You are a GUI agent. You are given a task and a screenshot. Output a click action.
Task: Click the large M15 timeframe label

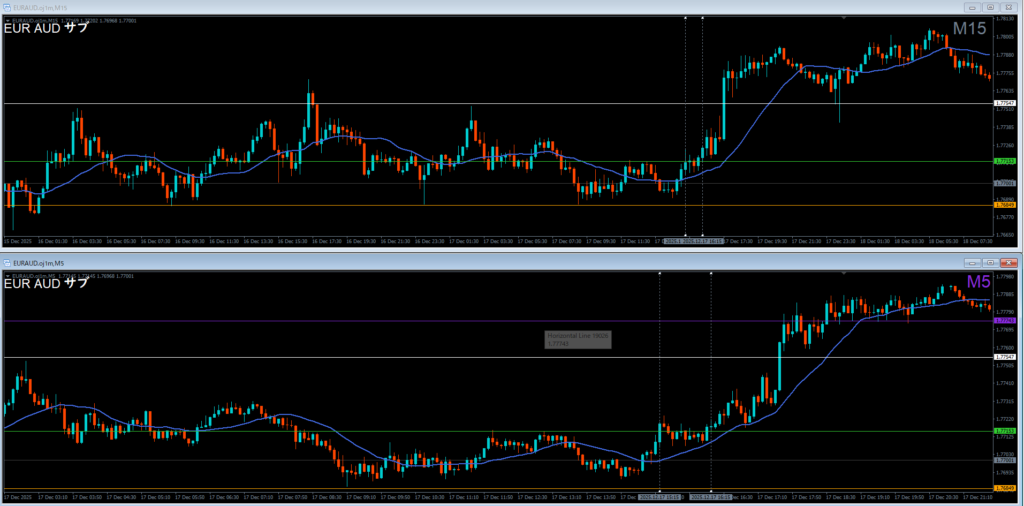[x=970, y=29]
